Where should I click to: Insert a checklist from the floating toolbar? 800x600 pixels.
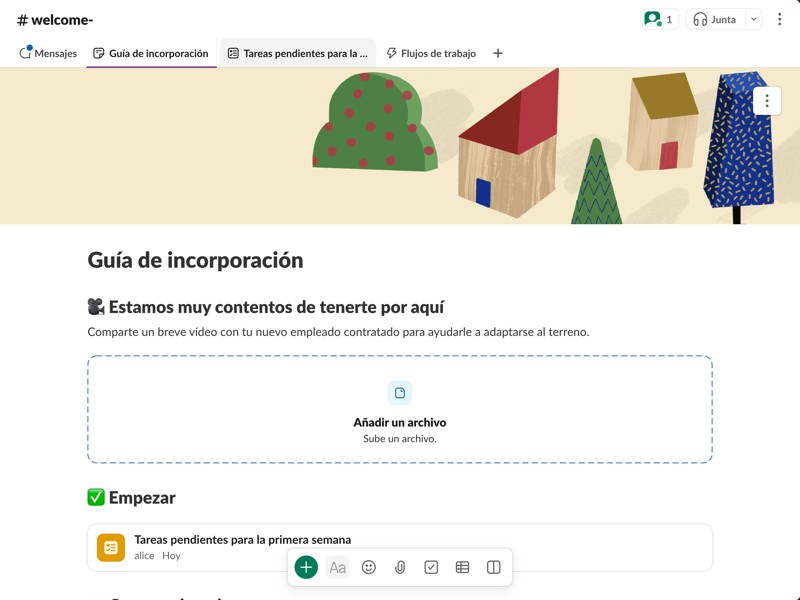click(431, 567)
